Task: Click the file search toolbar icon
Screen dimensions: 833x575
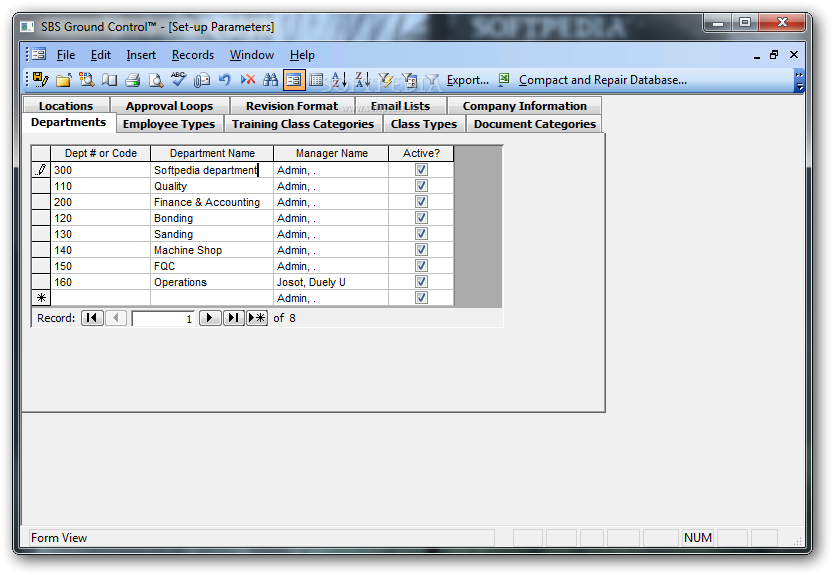Action: click(x=87, y=80)
